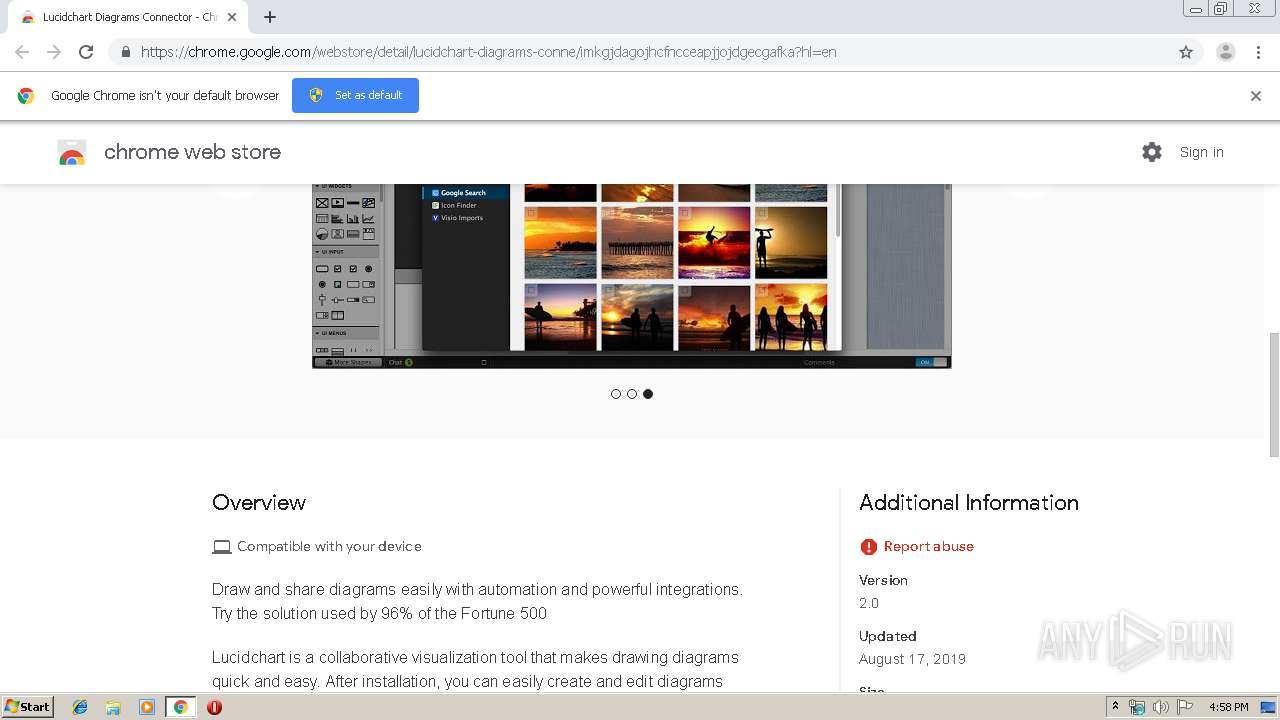This screenshot has height=720, width=1280.
Task: Click the date August 17, 2019
Action: click(x=912, y=659)
